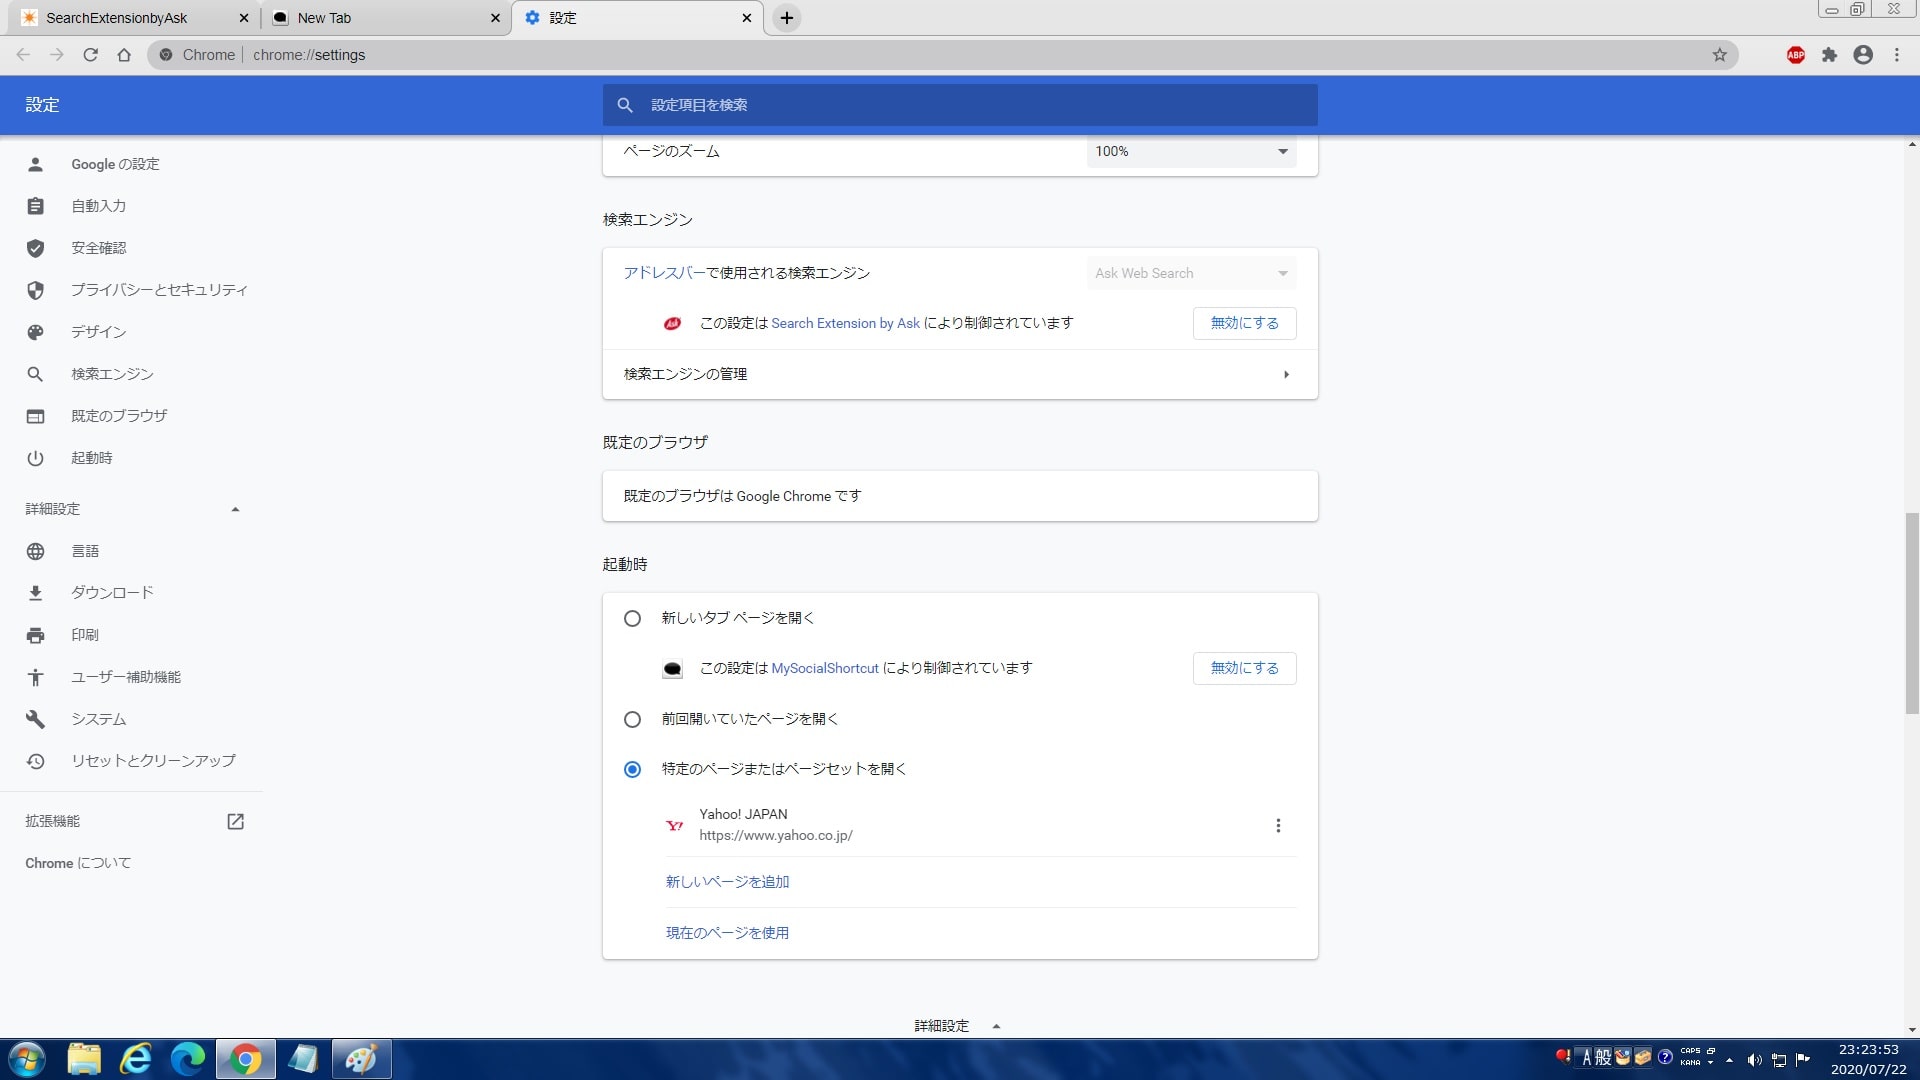Open the Windows Start menu
Image resolution: width=1920 pixels, height=1080 pixels.
(x=26, y=1059)
